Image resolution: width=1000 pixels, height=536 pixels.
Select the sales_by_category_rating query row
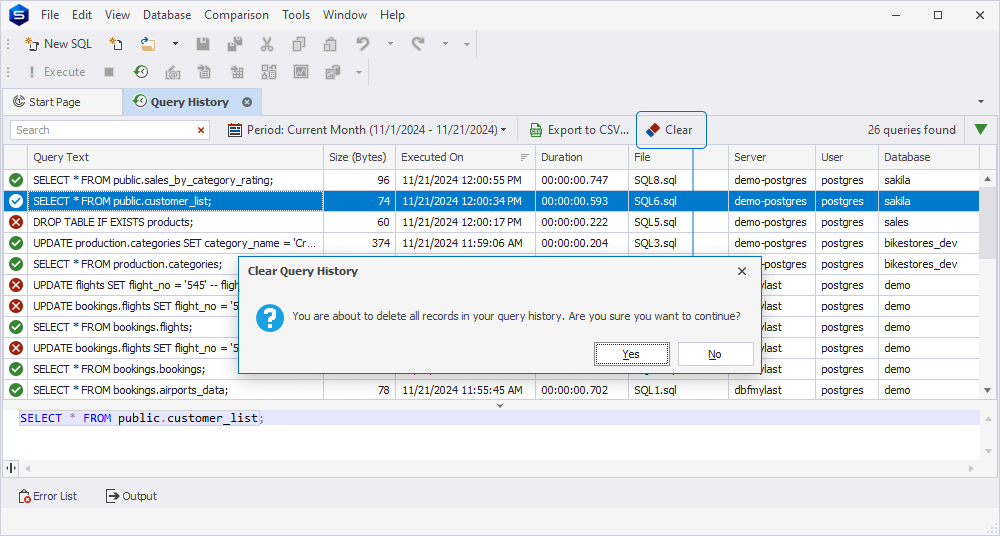point(491,180)
